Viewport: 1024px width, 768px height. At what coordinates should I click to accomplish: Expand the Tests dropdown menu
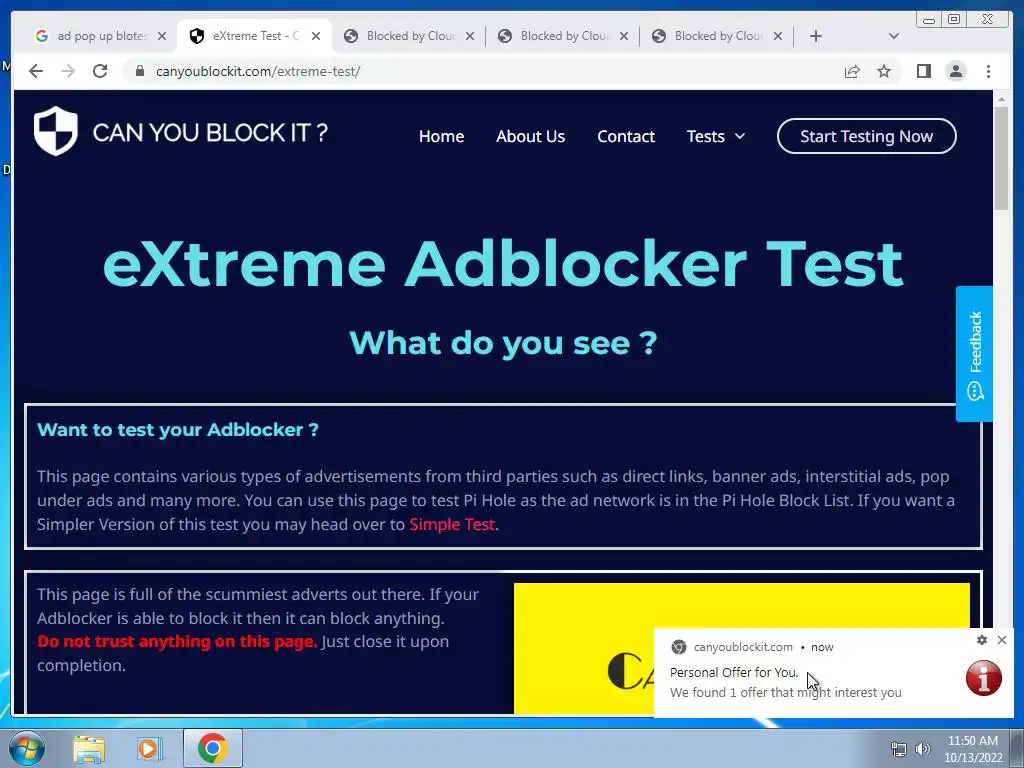715,136
